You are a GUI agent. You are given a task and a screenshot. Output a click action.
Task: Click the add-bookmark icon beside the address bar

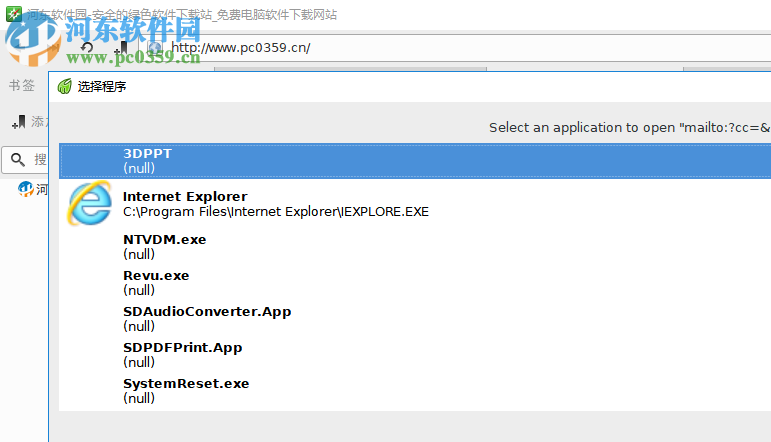click(121, 48)
